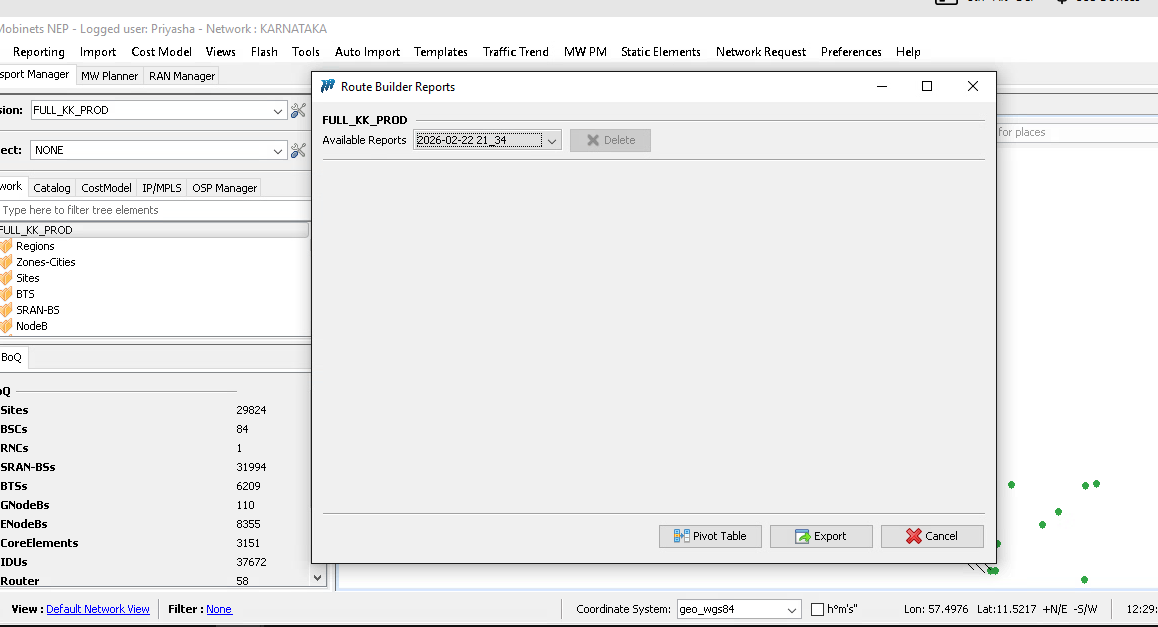The image size is (1158, 627).
Task: Click the Zones-Cities folder icon
Action: click(x=6, y=262)
